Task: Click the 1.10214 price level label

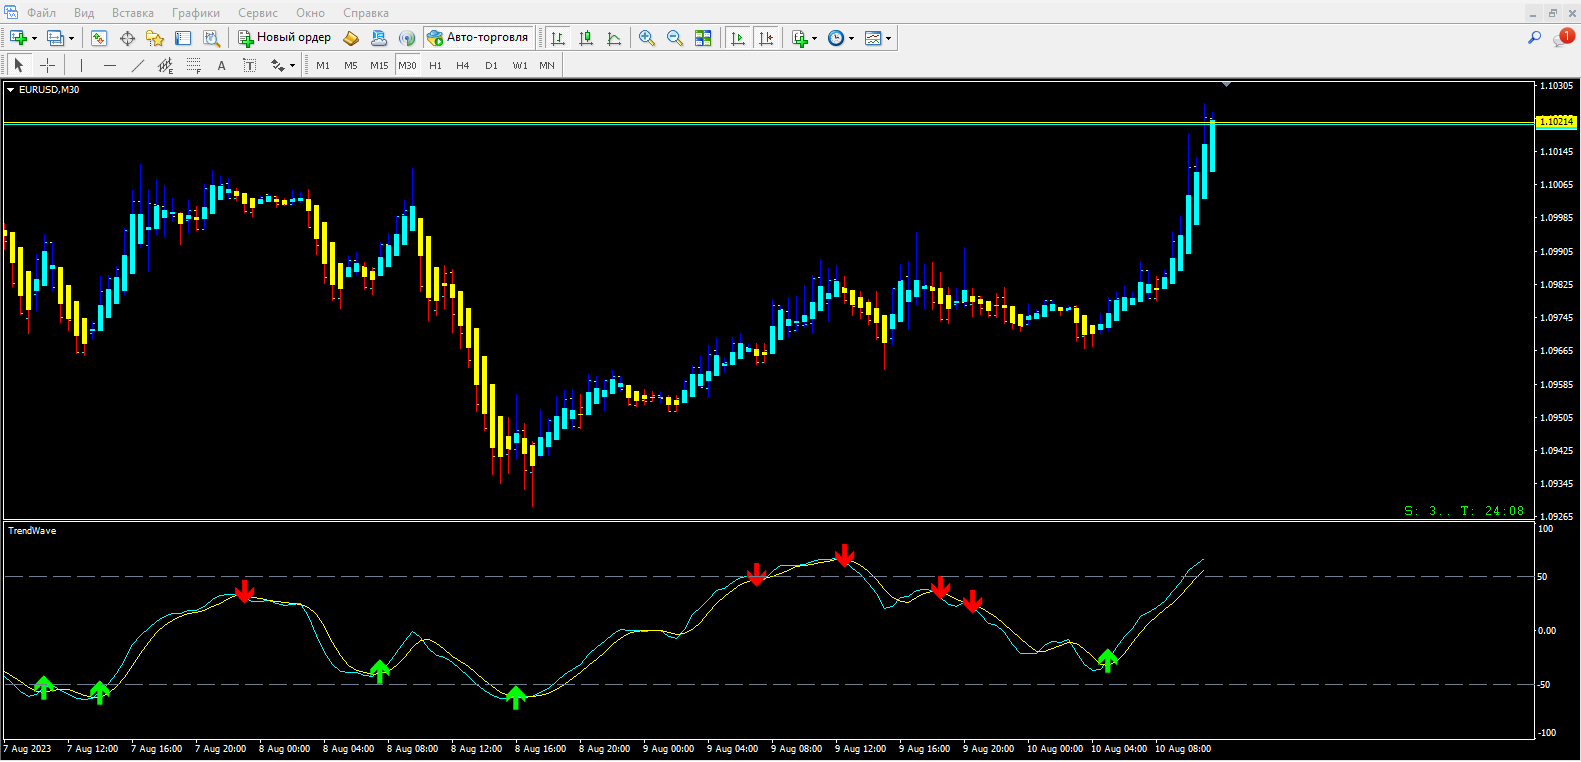Action: tap(1556, 122)
